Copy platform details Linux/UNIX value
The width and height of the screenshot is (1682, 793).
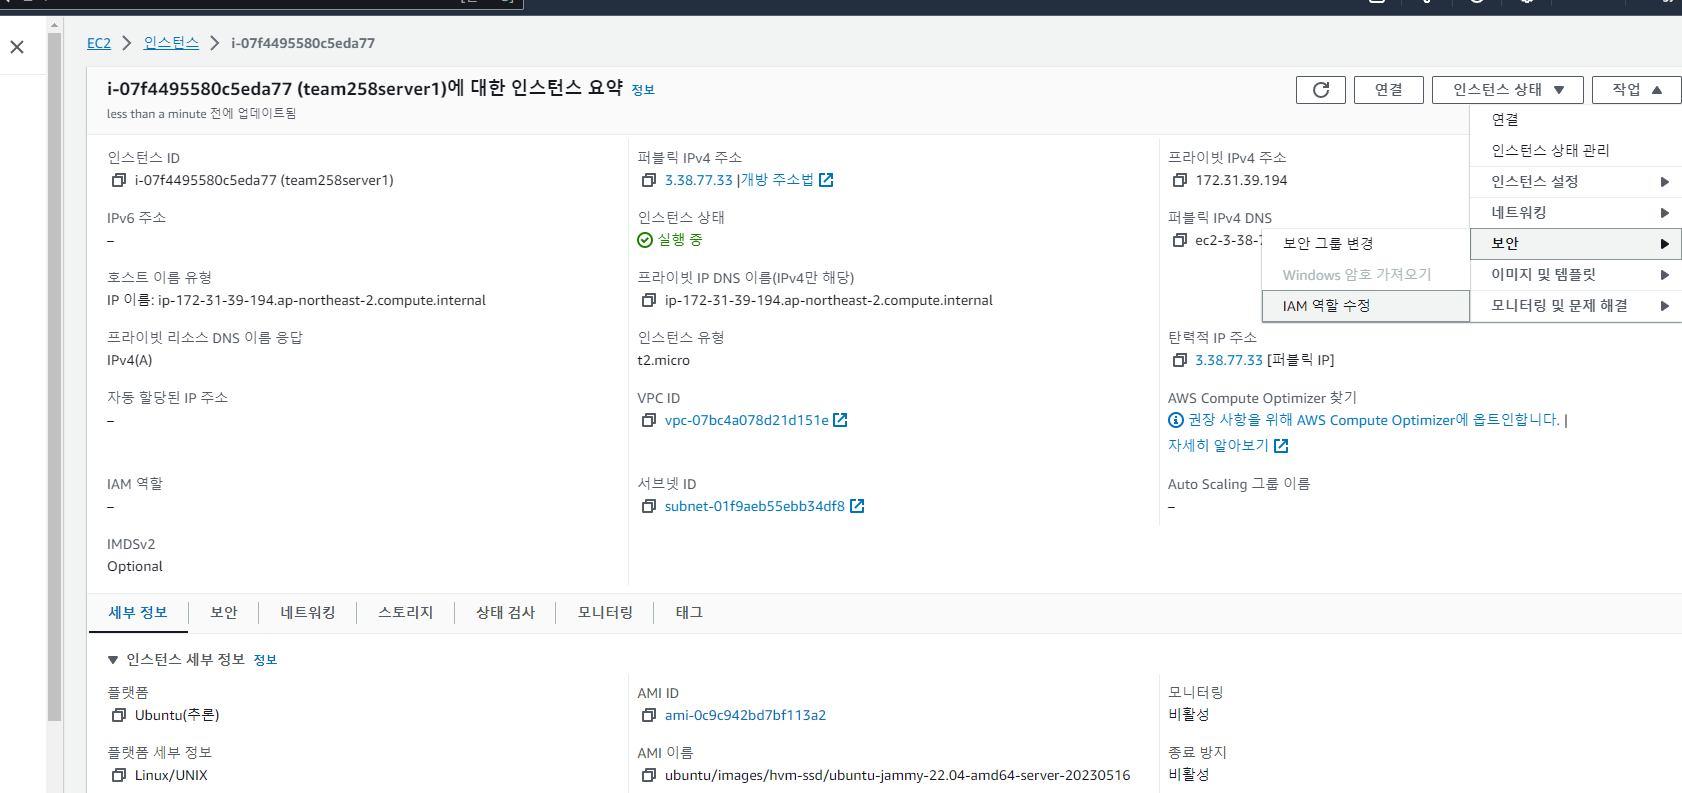point(119,776)
